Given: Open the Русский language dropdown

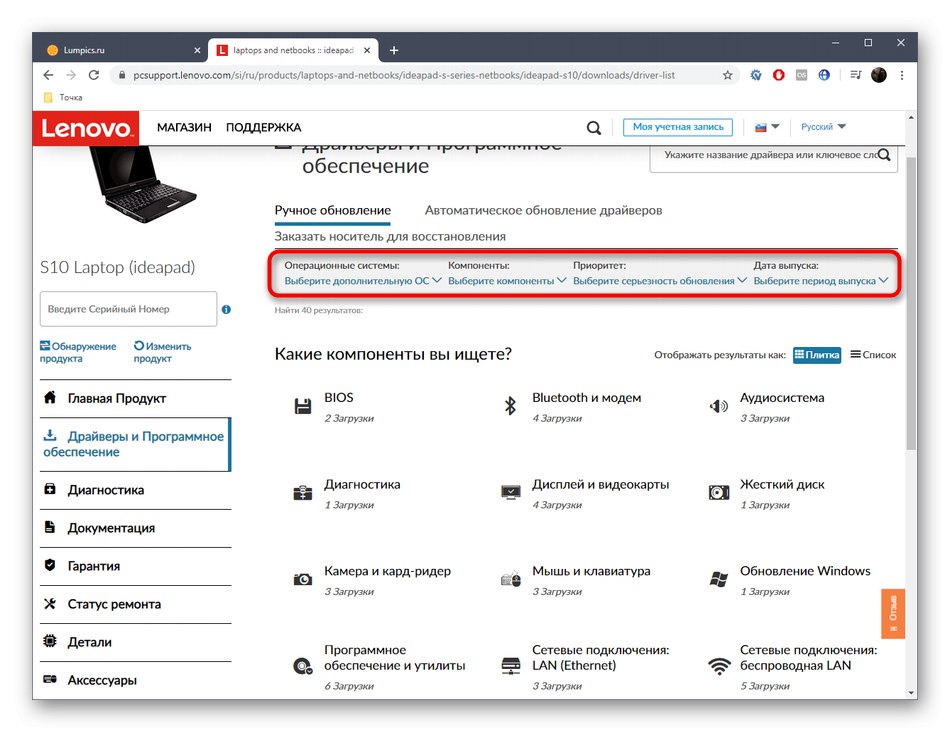Looking at the screenshot, I should (823, 127).
